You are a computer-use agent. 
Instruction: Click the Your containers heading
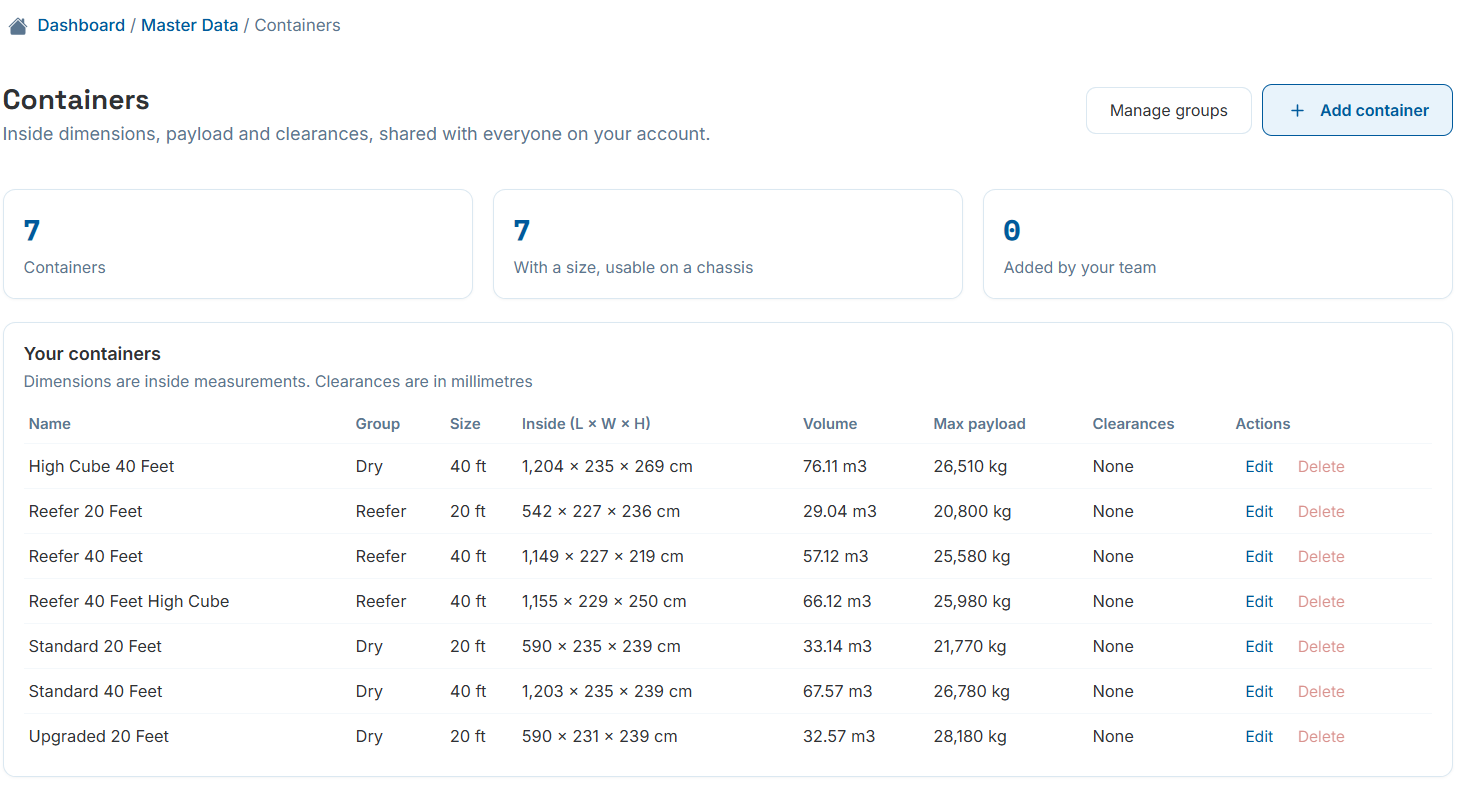coord(92,354)
